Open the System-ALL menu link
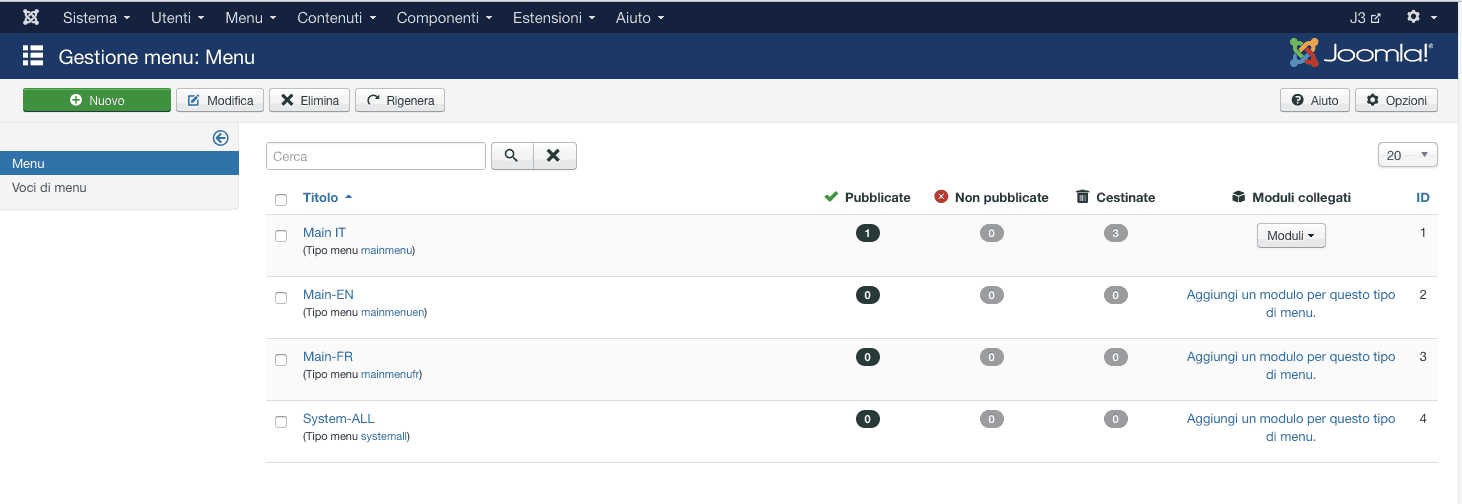 (338, 418)
